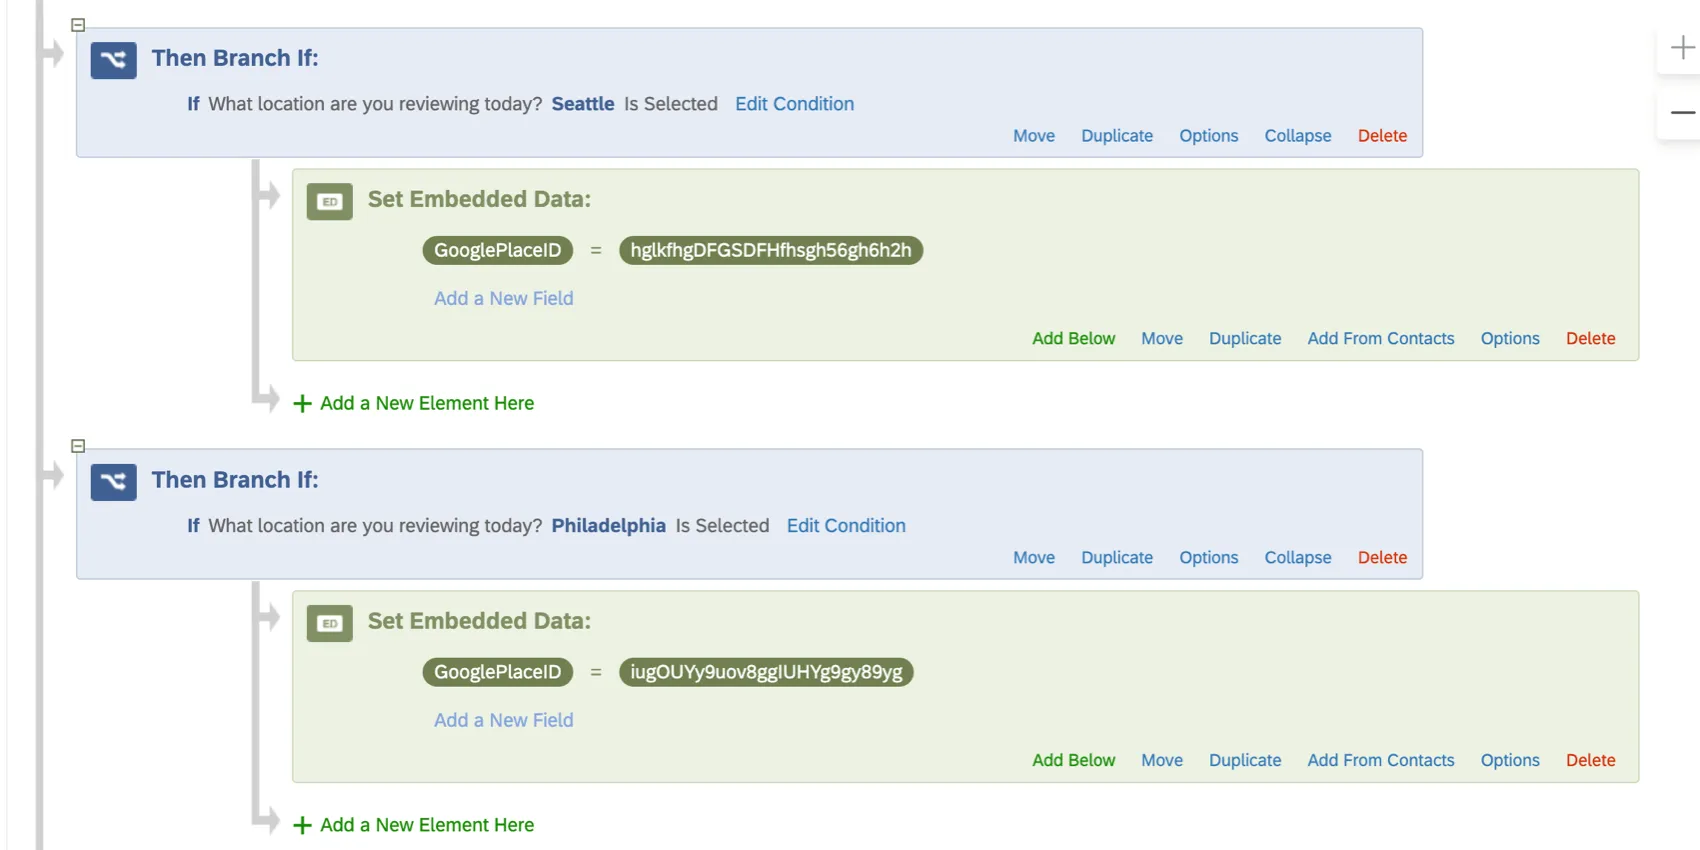
Task: Click Collapse on the Seattle Then Branch If
Action: coord(1297,135)
